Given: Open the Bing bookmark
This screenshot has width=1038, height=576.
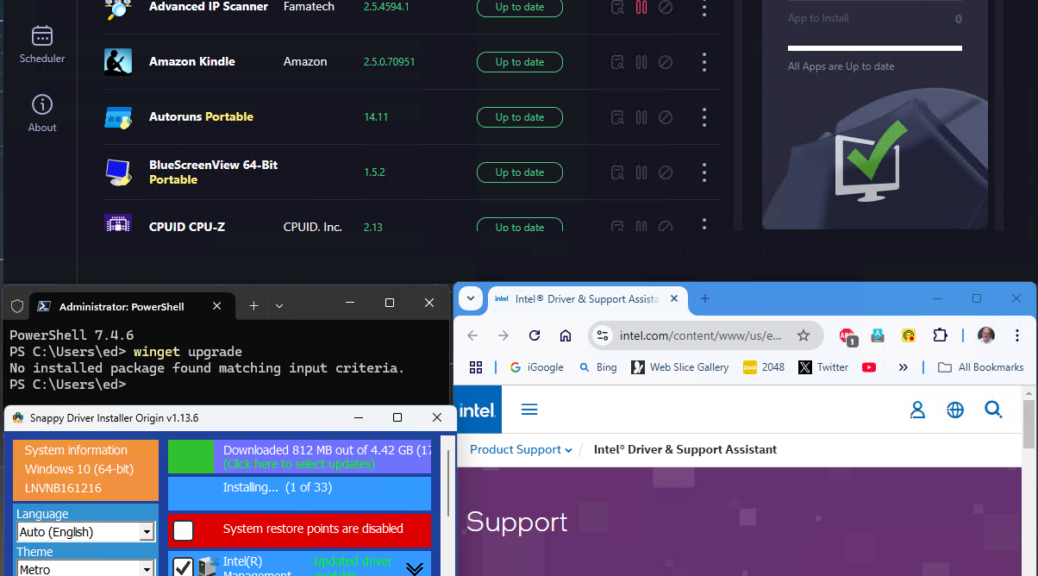Looking at the screenshot, I should (x=598, y=367).
